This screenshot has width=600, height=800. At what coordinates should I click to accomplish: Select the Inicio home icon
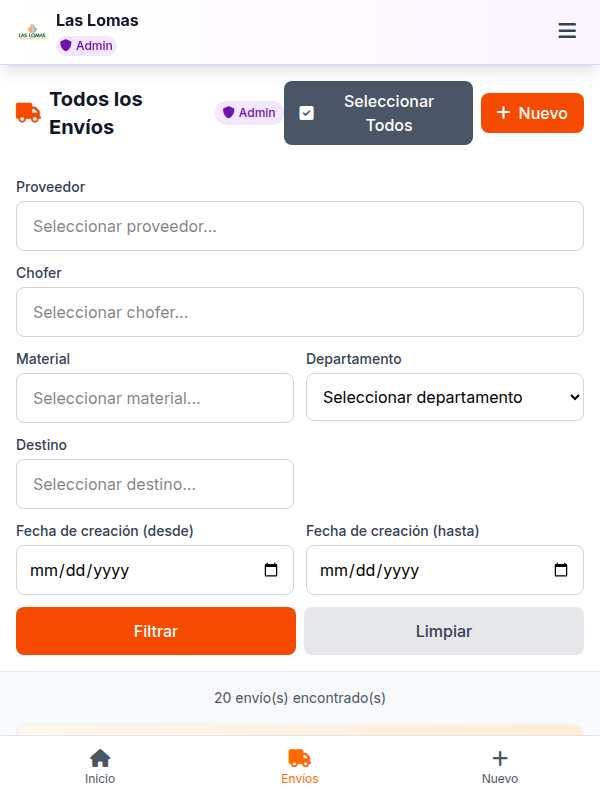point(100,758)
